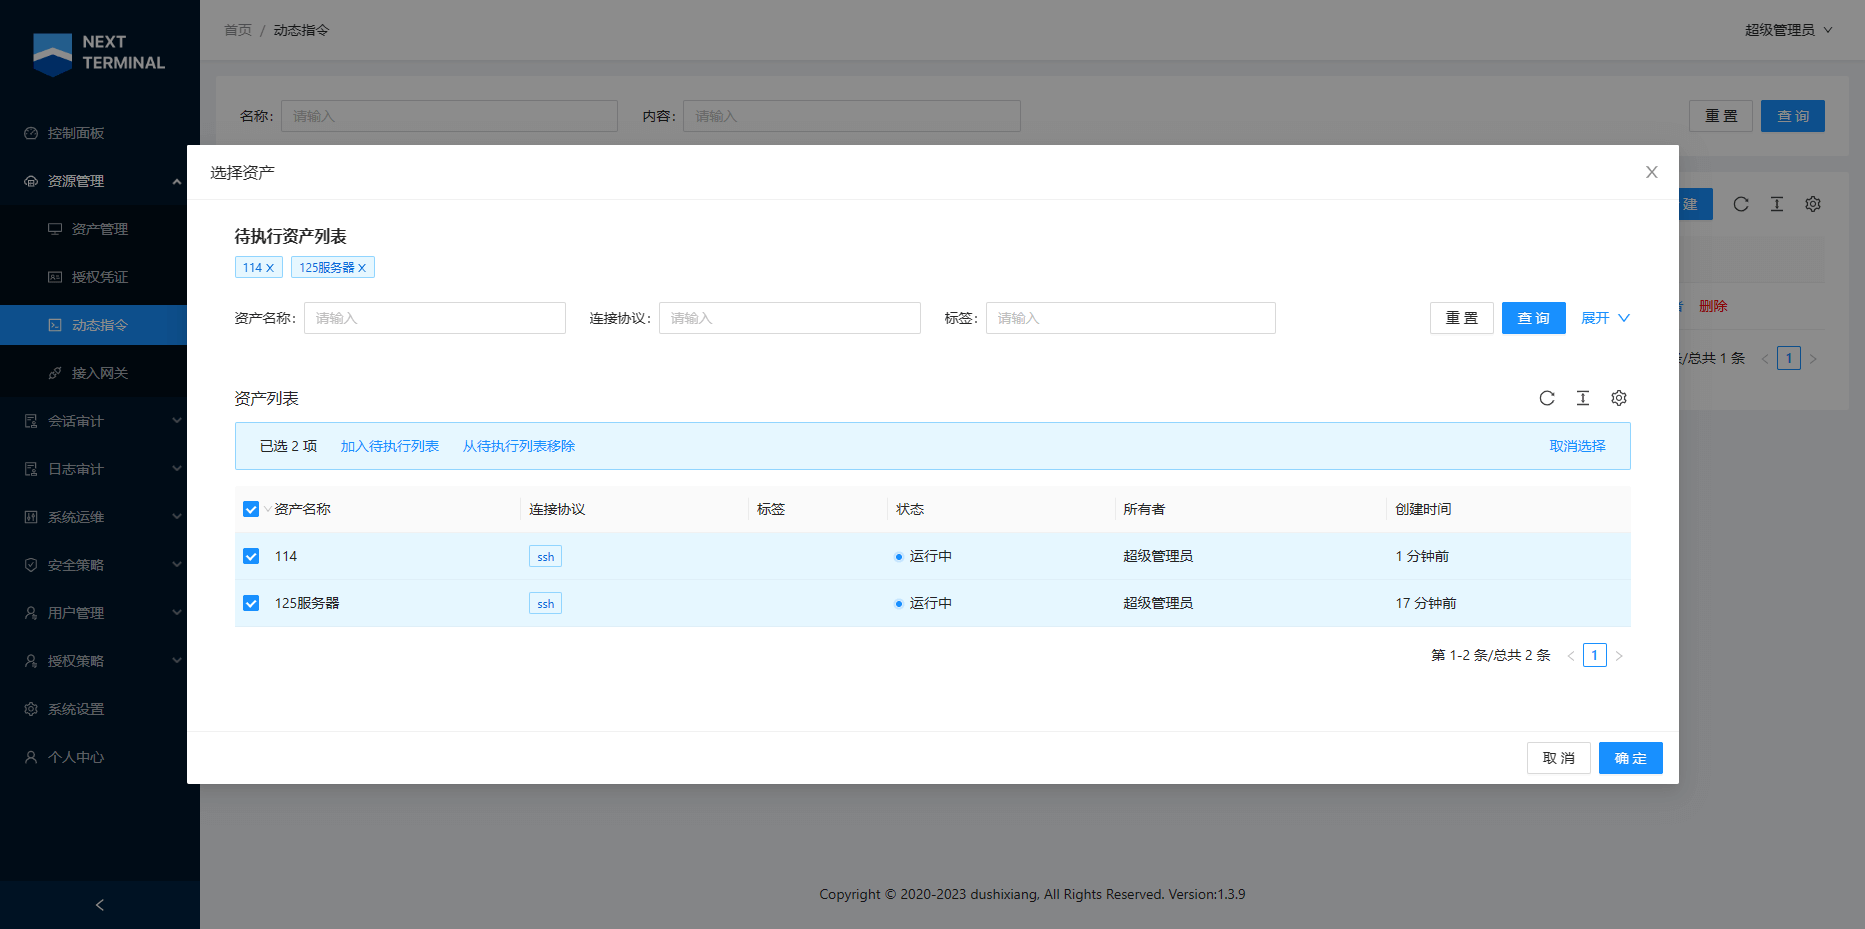Open 资产管理 in the sidebar
Screen dimensions: 1865x929
tap(99, 229)
